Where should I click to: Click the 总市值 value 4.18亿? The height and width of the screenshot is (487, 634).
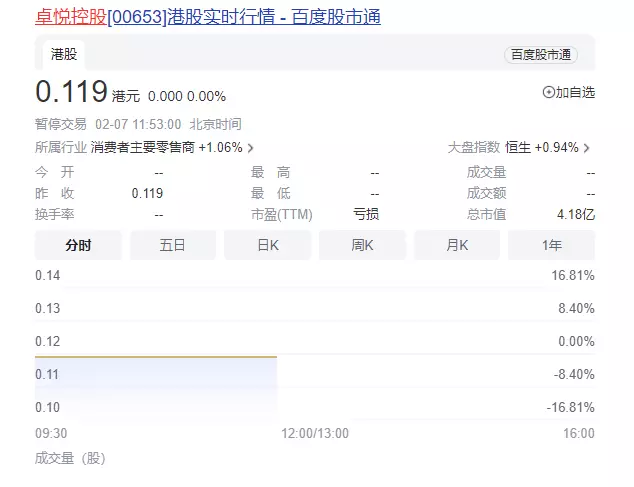[576, 214]
